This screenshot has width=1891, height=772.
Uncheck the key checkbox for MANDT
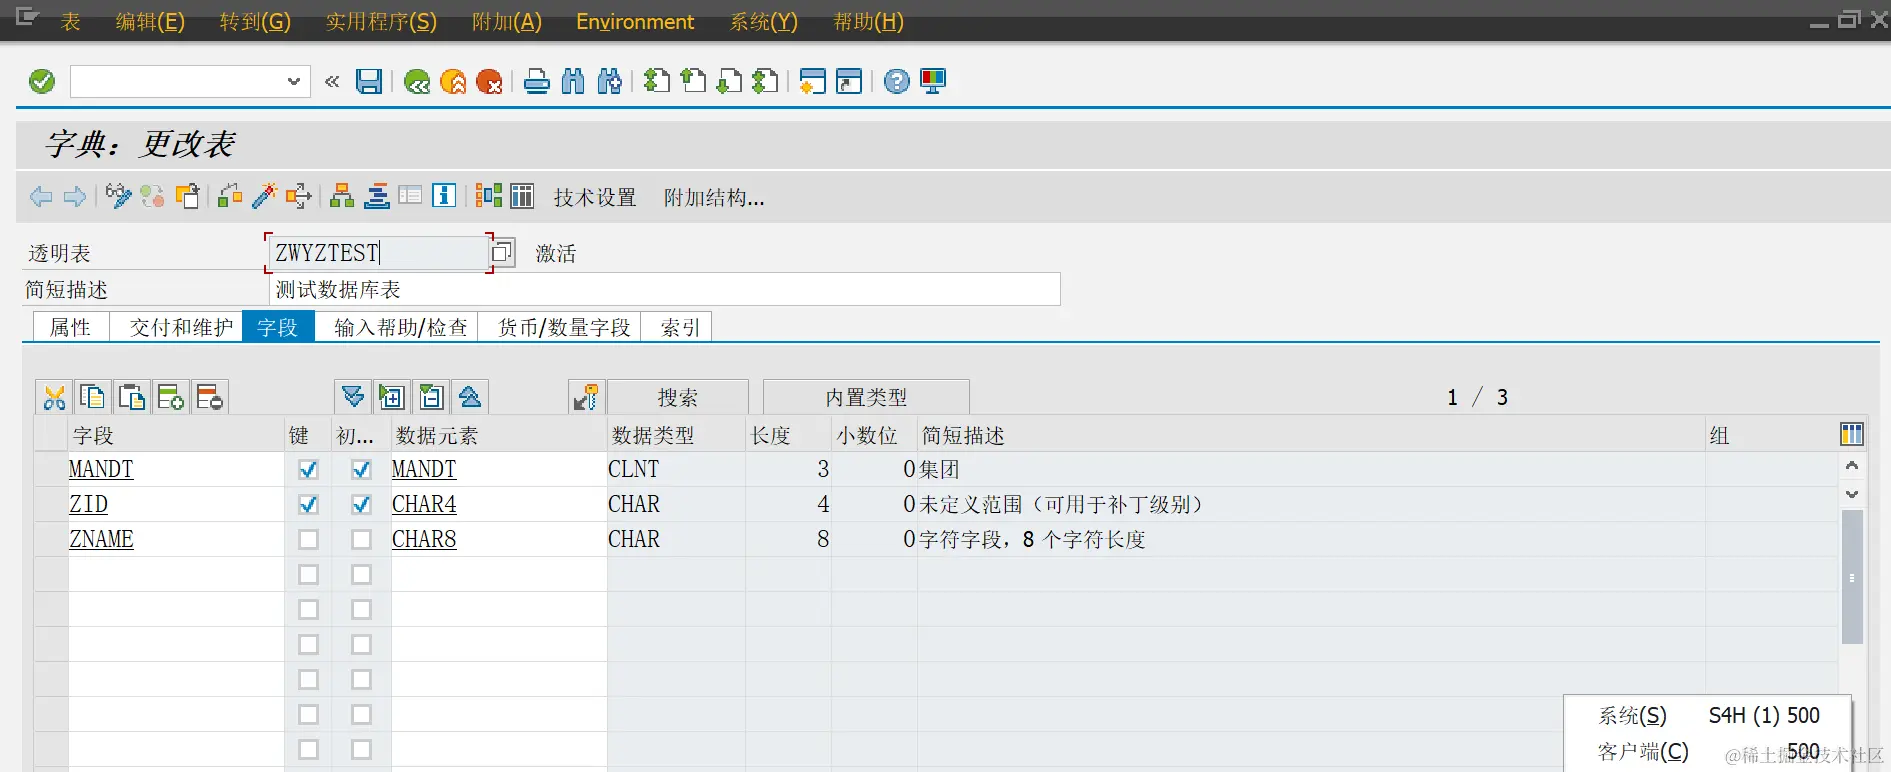(x=308, y=469)
